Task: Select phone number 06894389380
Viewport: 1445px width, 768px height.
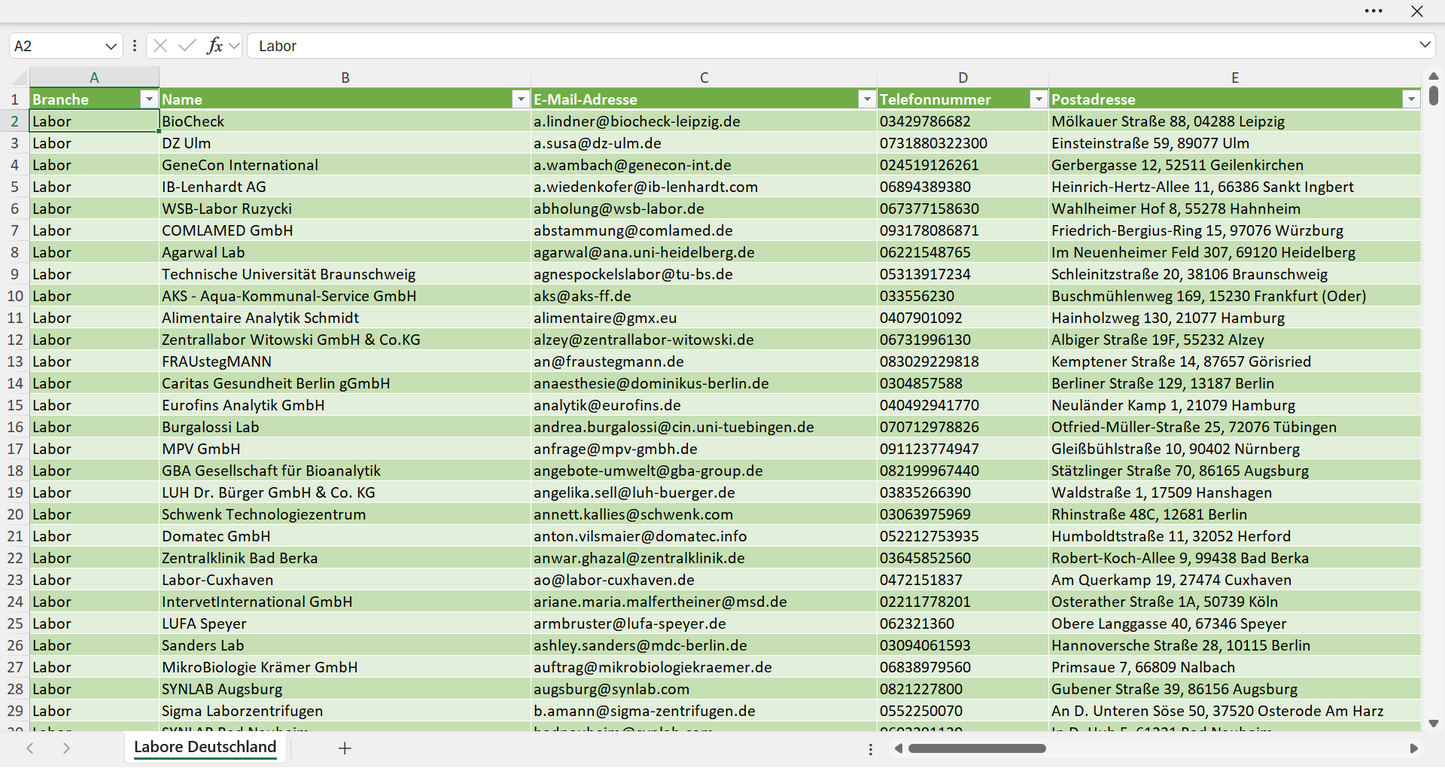Action: (x=963, y=187)
